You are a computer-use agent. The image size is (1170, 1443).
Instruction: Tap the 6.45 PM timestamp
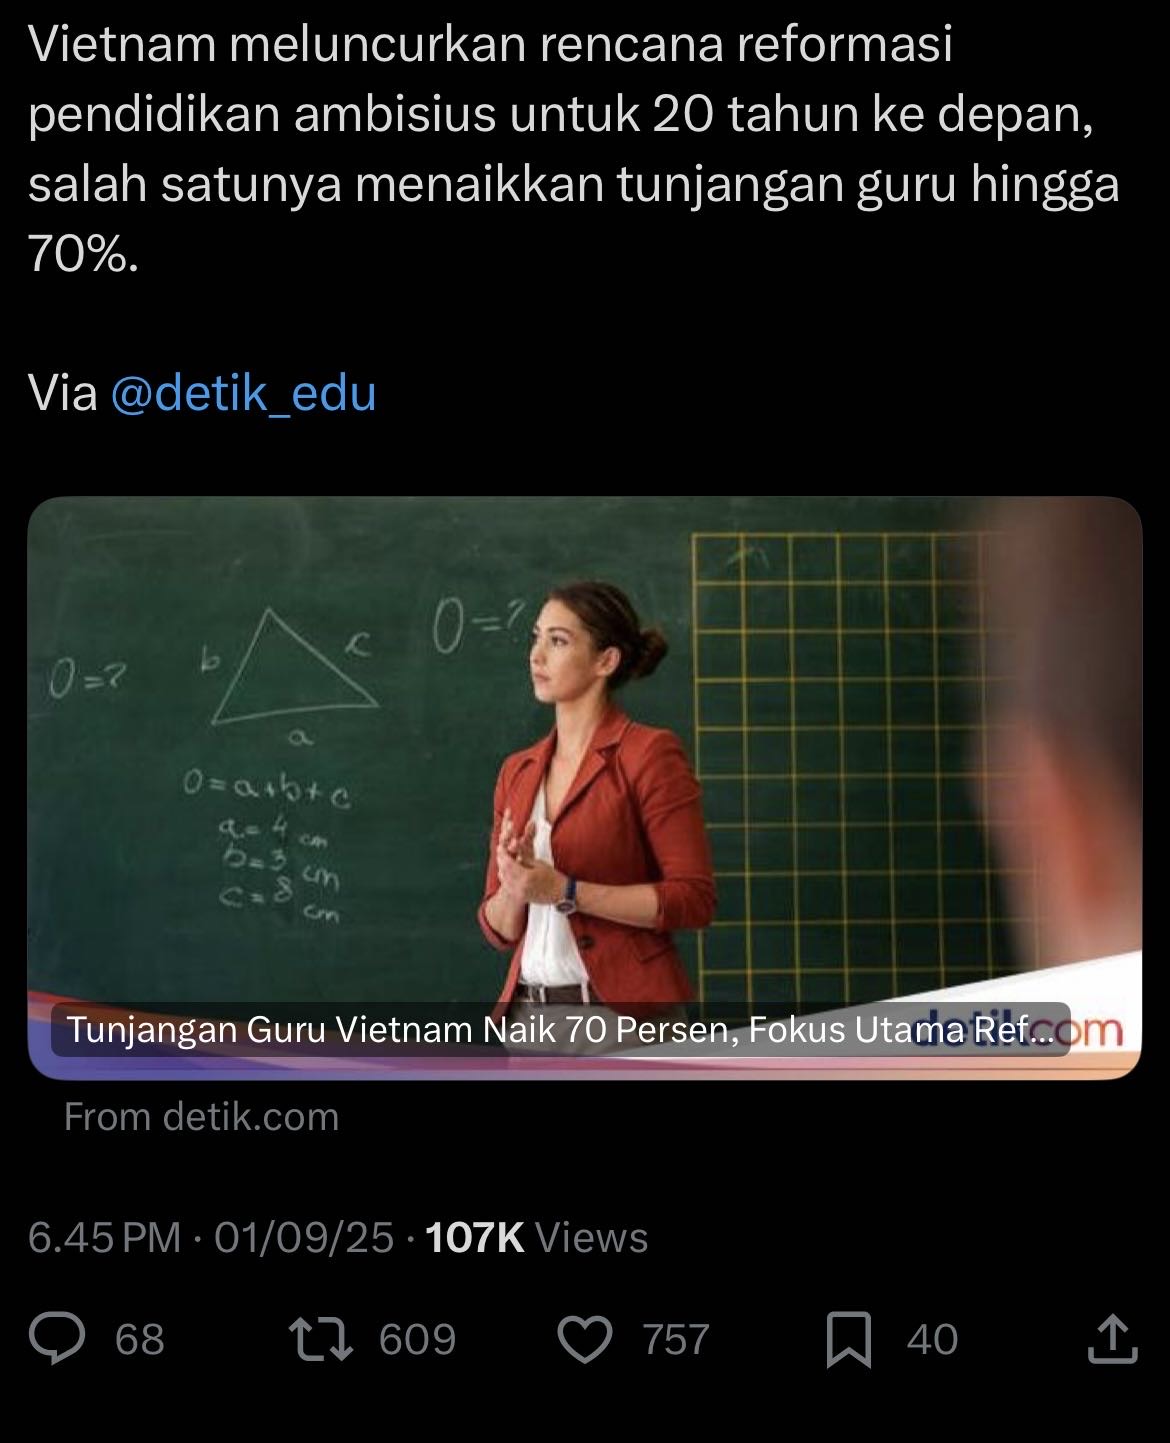[x=104, y=1238]
